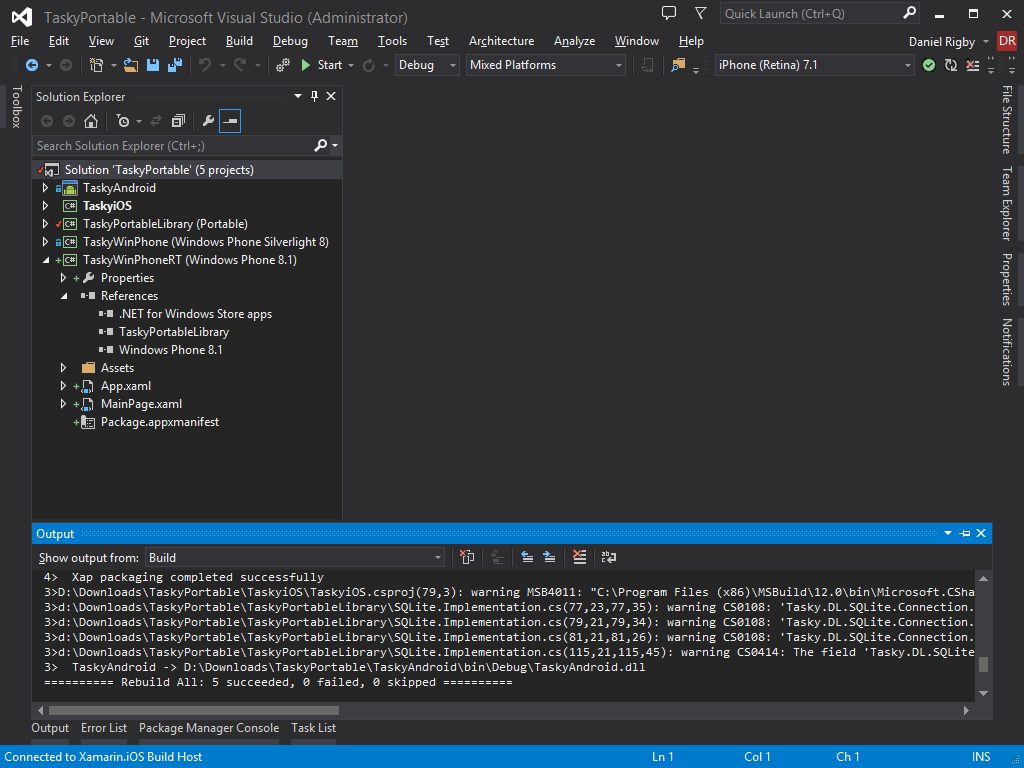Click the DR user avatar

point(1007,40)
